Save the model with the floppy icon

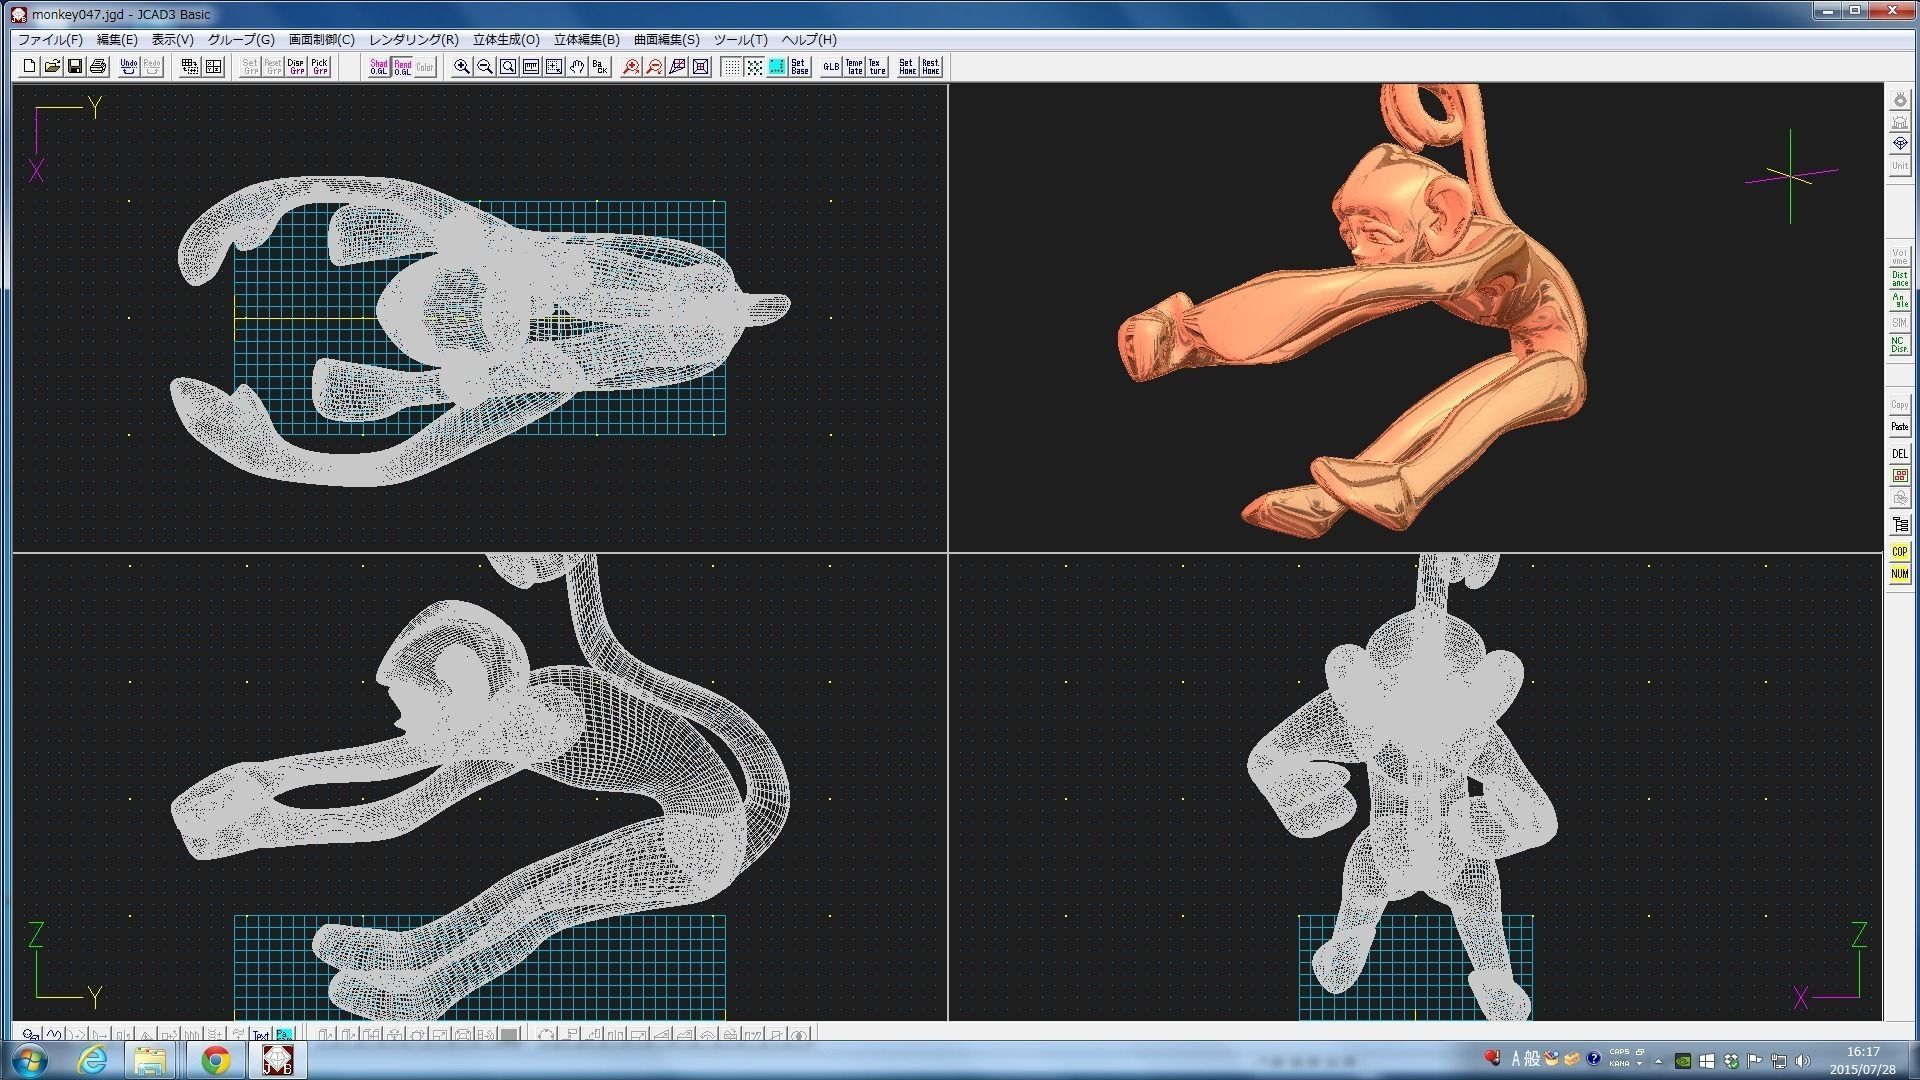click(75, 67)
